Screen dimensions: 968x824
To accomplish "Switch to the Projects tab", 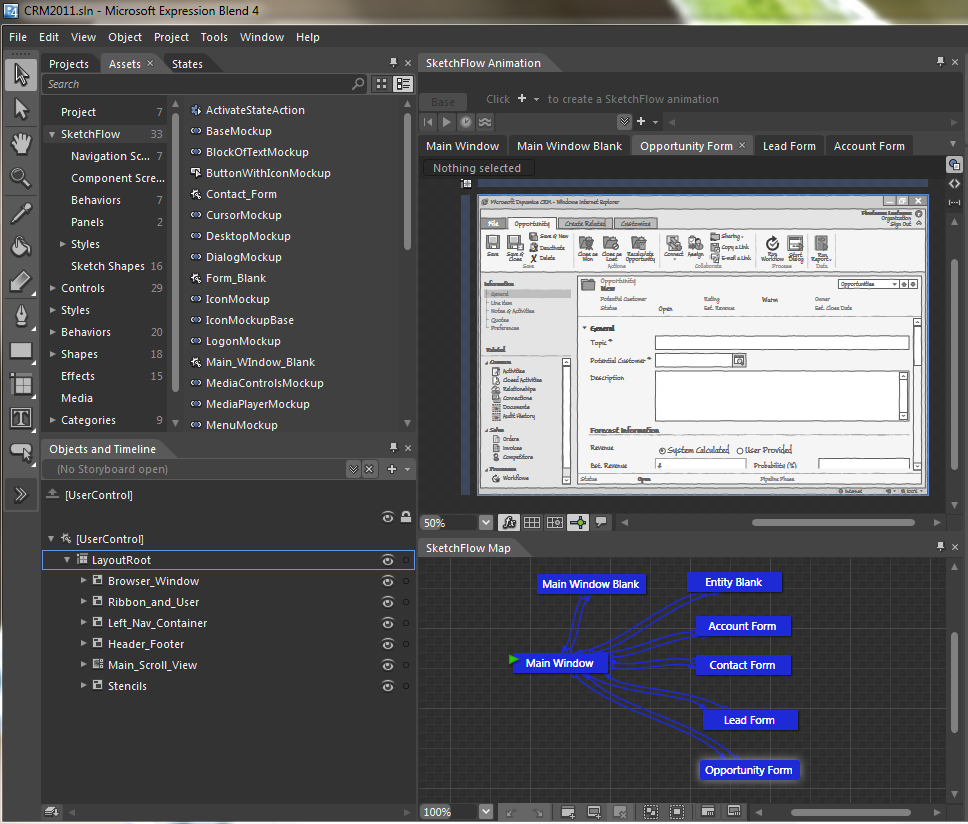I will 69,64.
